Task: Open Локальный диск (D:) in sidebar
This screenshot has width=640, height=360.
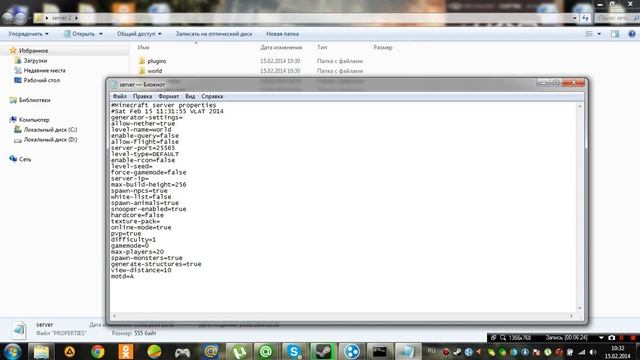Action: [x=50, y=139]
